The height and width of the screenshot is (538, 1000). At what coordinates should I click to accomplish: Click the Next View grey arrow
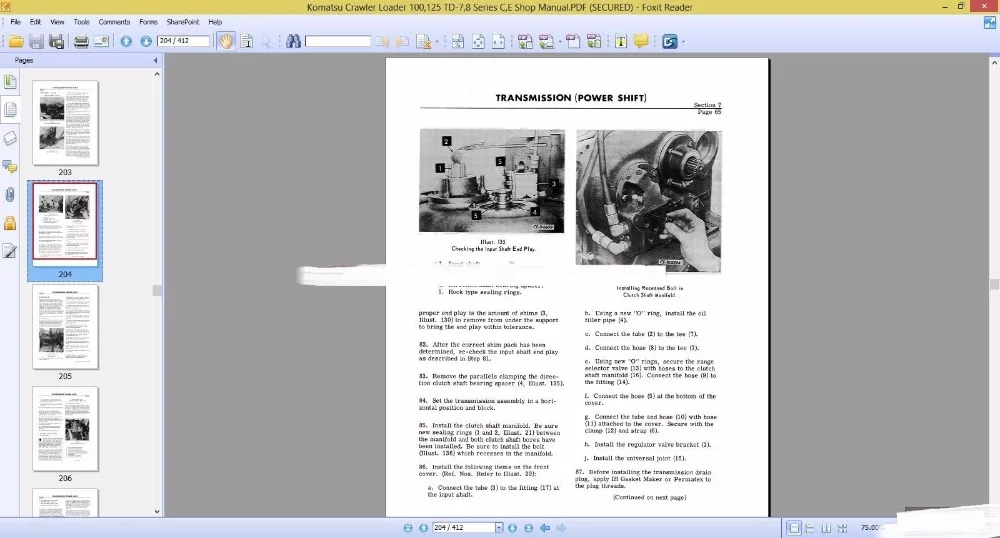tap(561, 528)
